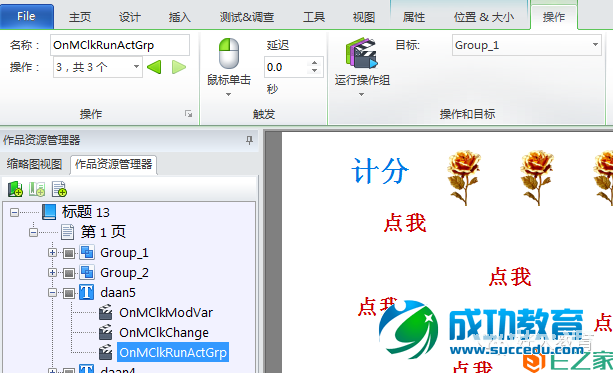This screenshot has width=613, height=373.
Task: Toggle the Group_1 checkbox
Action: 69,253
